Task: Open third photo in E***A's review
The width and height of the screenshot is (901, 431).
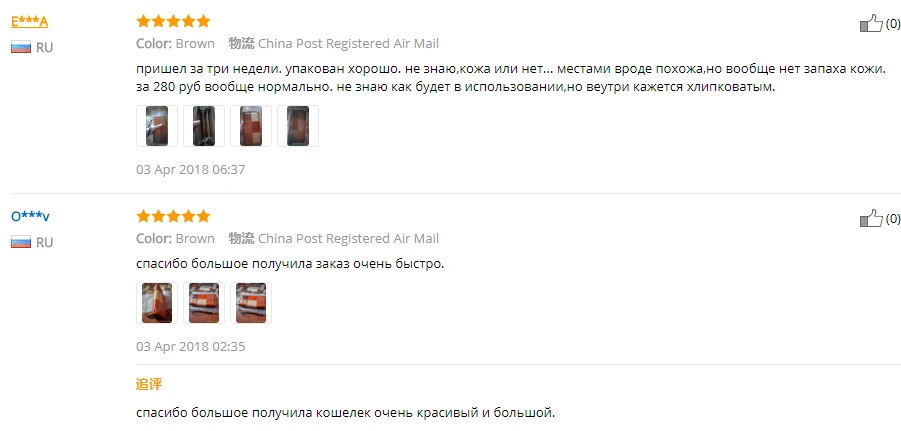Action: pos(251,126)
